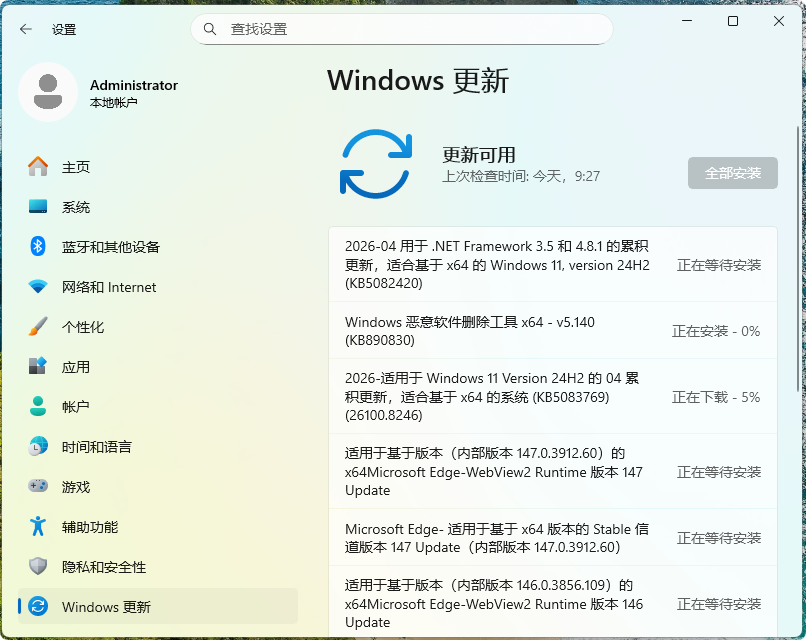Viewport: 806px width, 640px height.
Task: Click the 上次检查时间 text
Action: (521, 176)
